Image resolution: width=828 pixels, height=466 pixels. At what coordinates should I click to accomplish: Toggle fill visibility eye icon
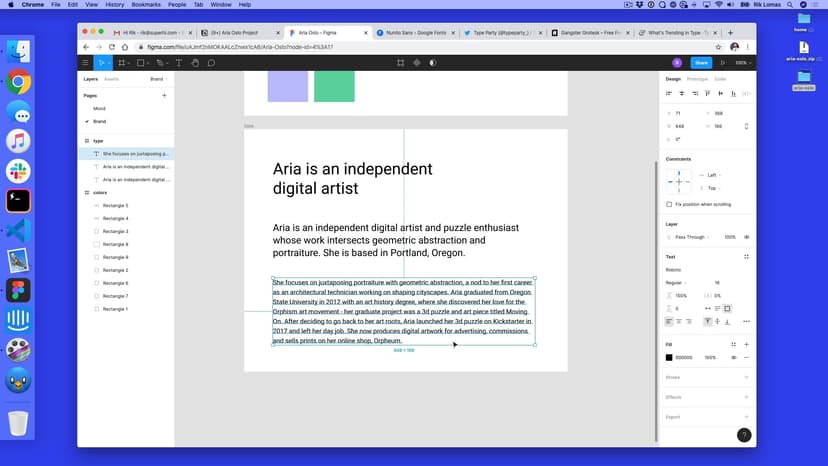click(x=734, y=357)
